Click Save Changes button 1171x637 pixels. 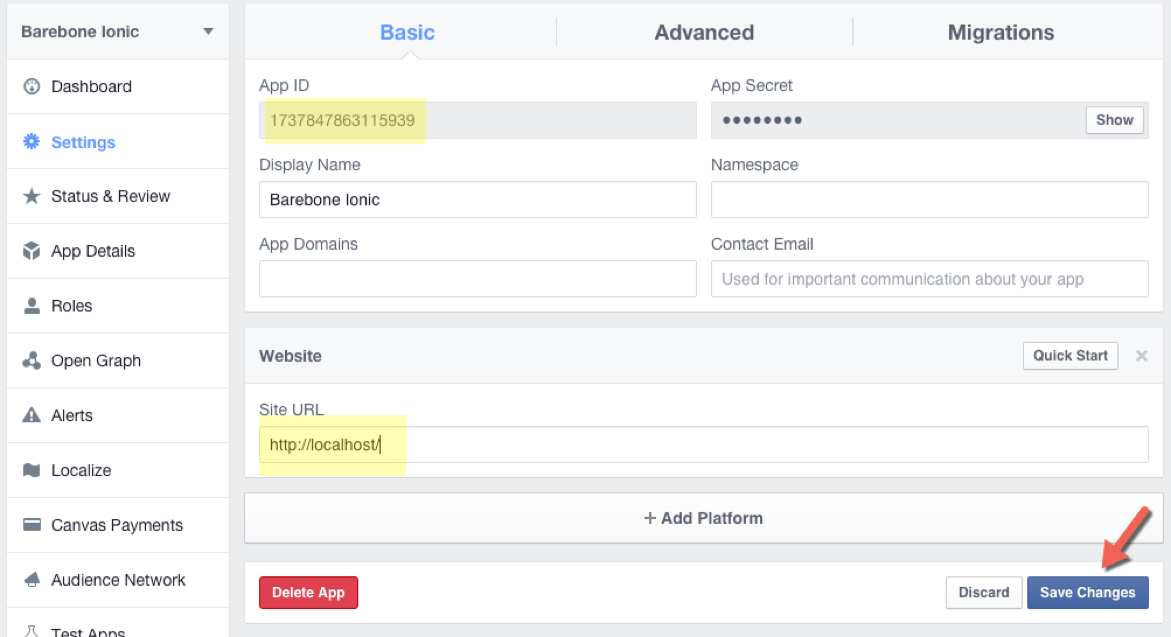pos(1087,592)
